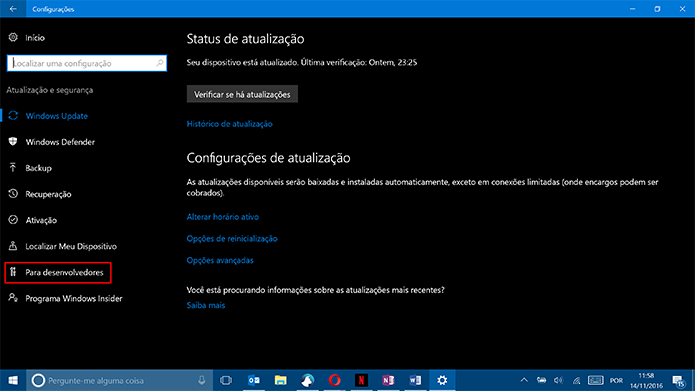Launch the Opera browser from taskbar
The height and width of the screenshot is (391, 695).
(x=335, y=380)
